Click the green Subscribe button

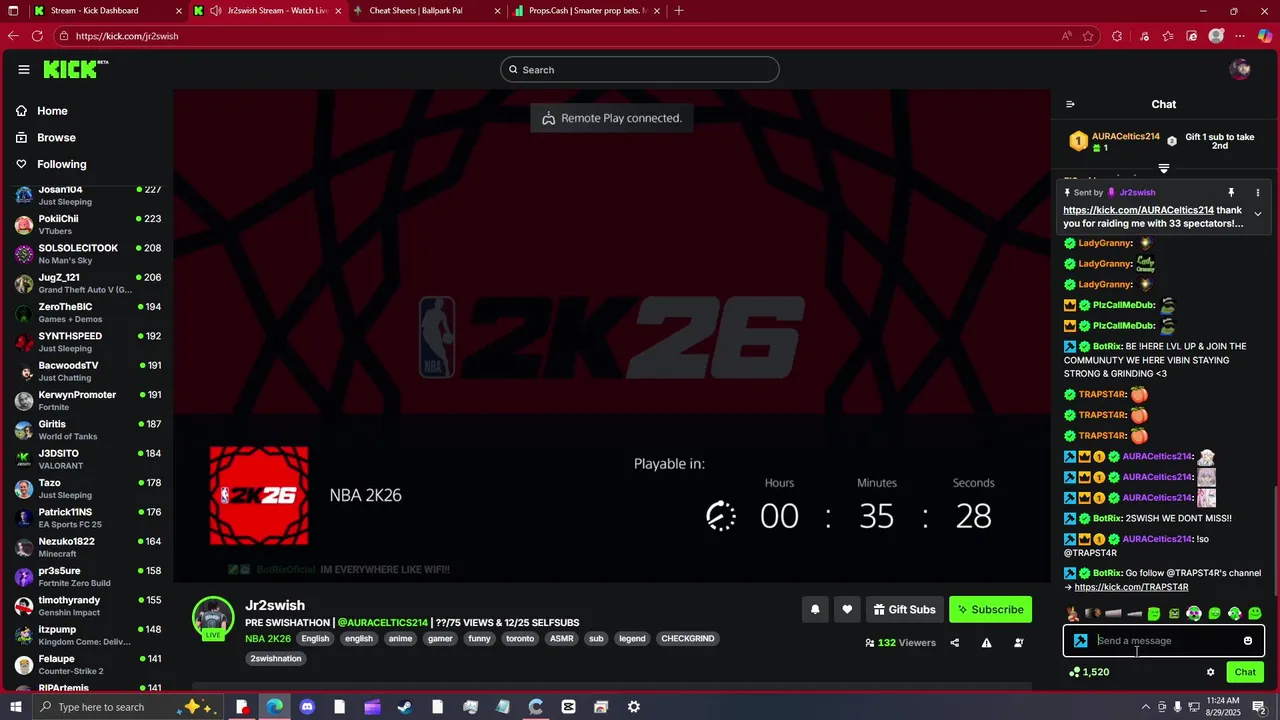click(990, 609)
